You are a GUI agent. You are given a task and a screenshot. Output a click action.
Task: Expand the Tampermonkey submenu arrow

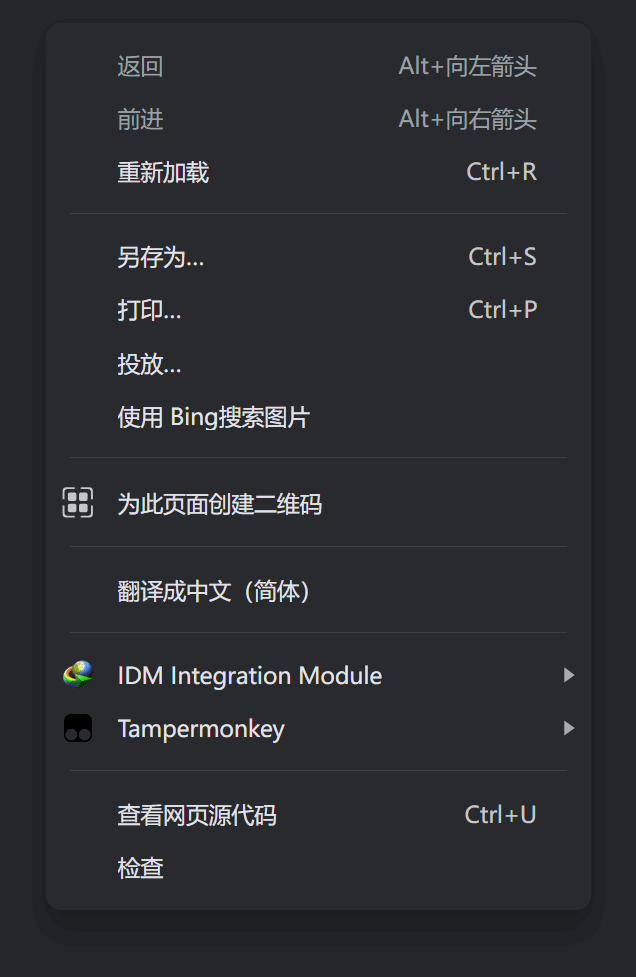tap(568, 728)
